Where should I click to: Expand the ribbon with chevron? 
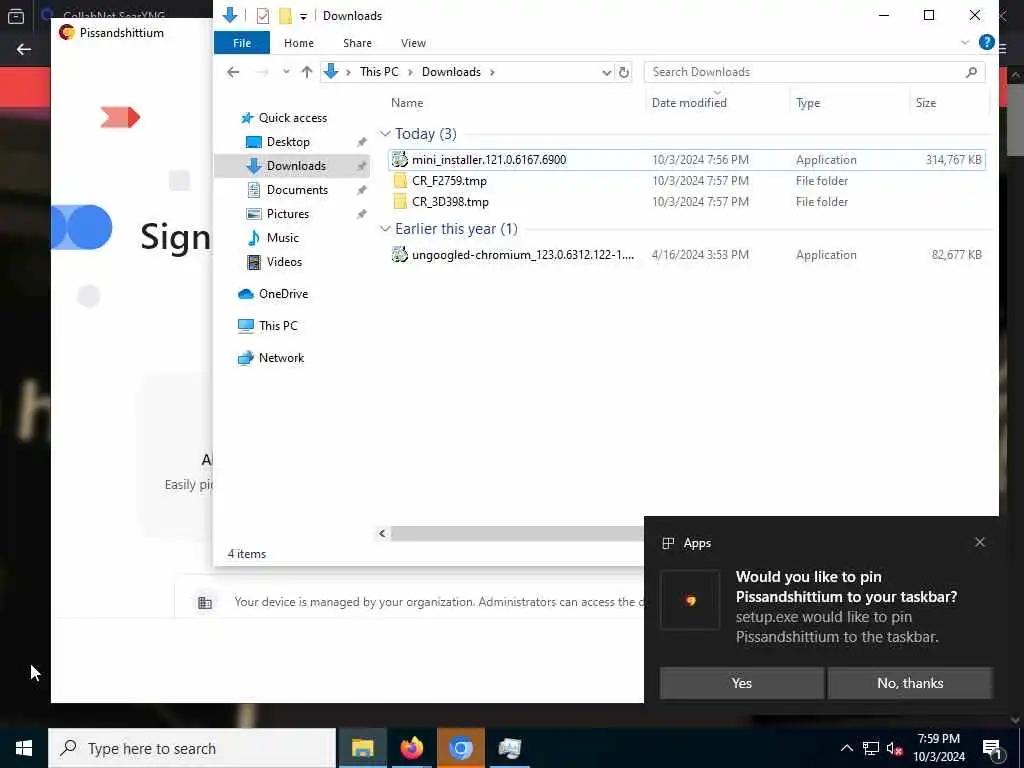[965, 42]
